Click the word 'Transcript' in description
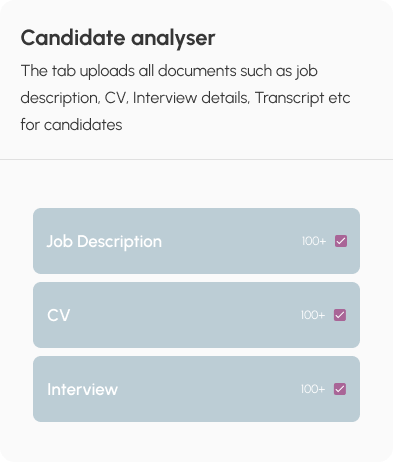Image resolution: width=393 pixels, height=462 pixels. [289, 98]
